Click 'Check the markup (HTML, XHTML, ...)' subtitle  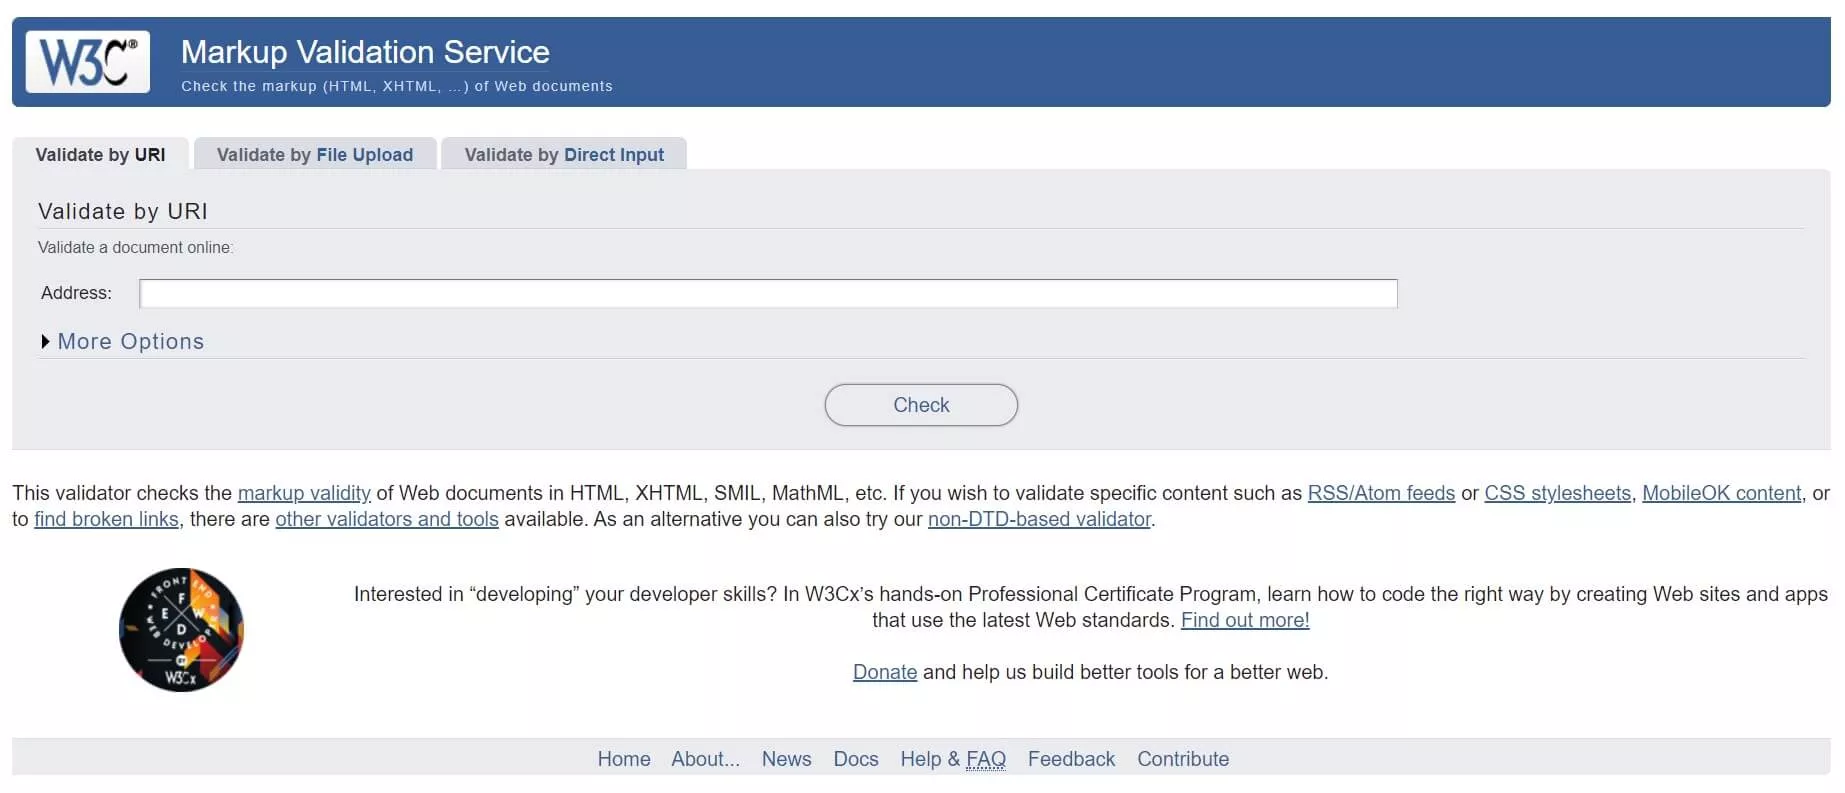[397, 86]
